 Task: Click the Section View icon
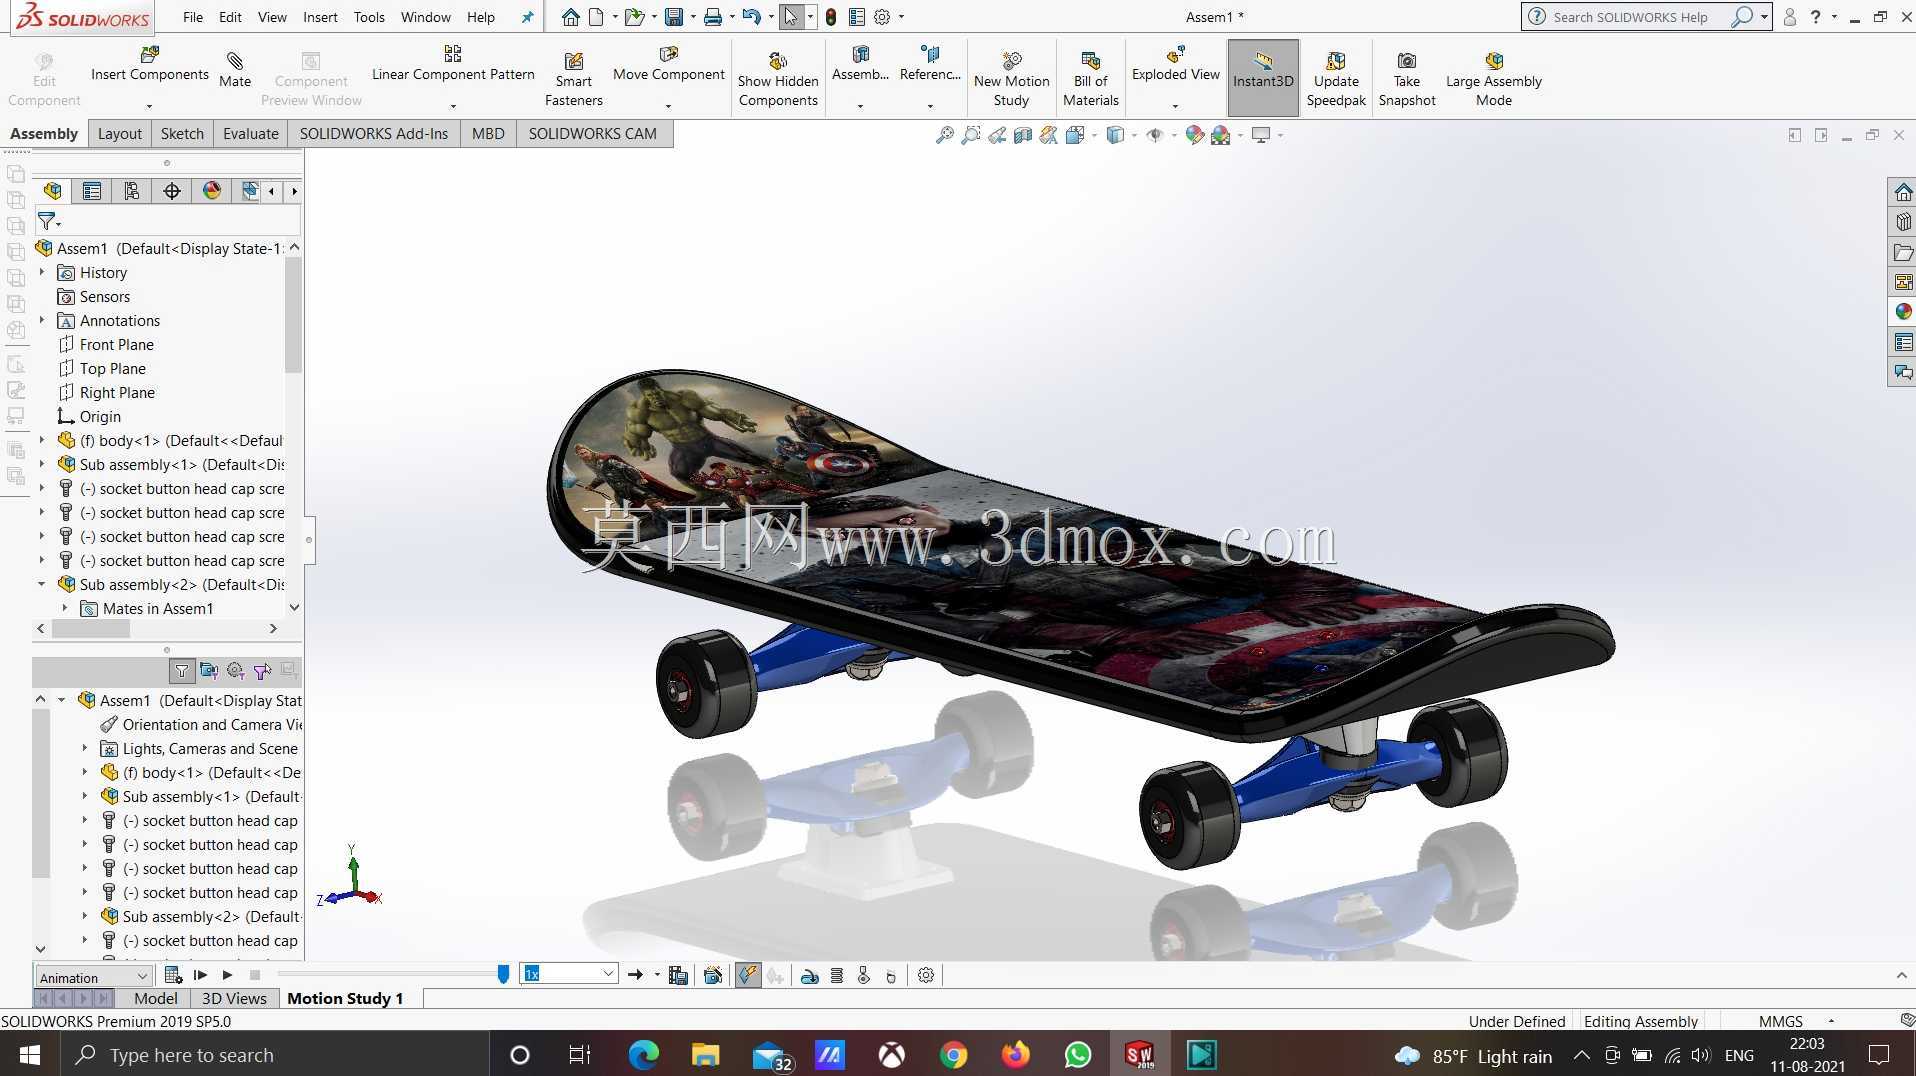[1022, 135]
